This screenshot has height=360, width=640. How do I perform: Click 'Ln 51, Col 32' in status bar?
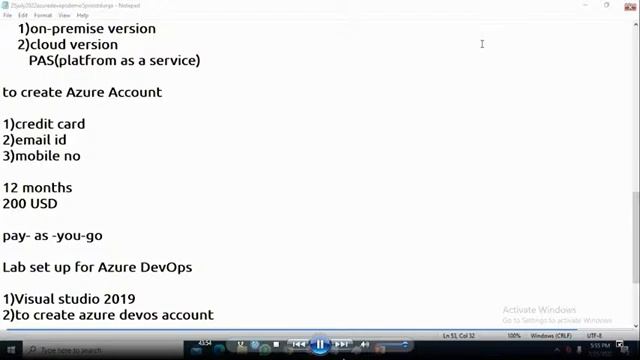(x=459, y=336)
